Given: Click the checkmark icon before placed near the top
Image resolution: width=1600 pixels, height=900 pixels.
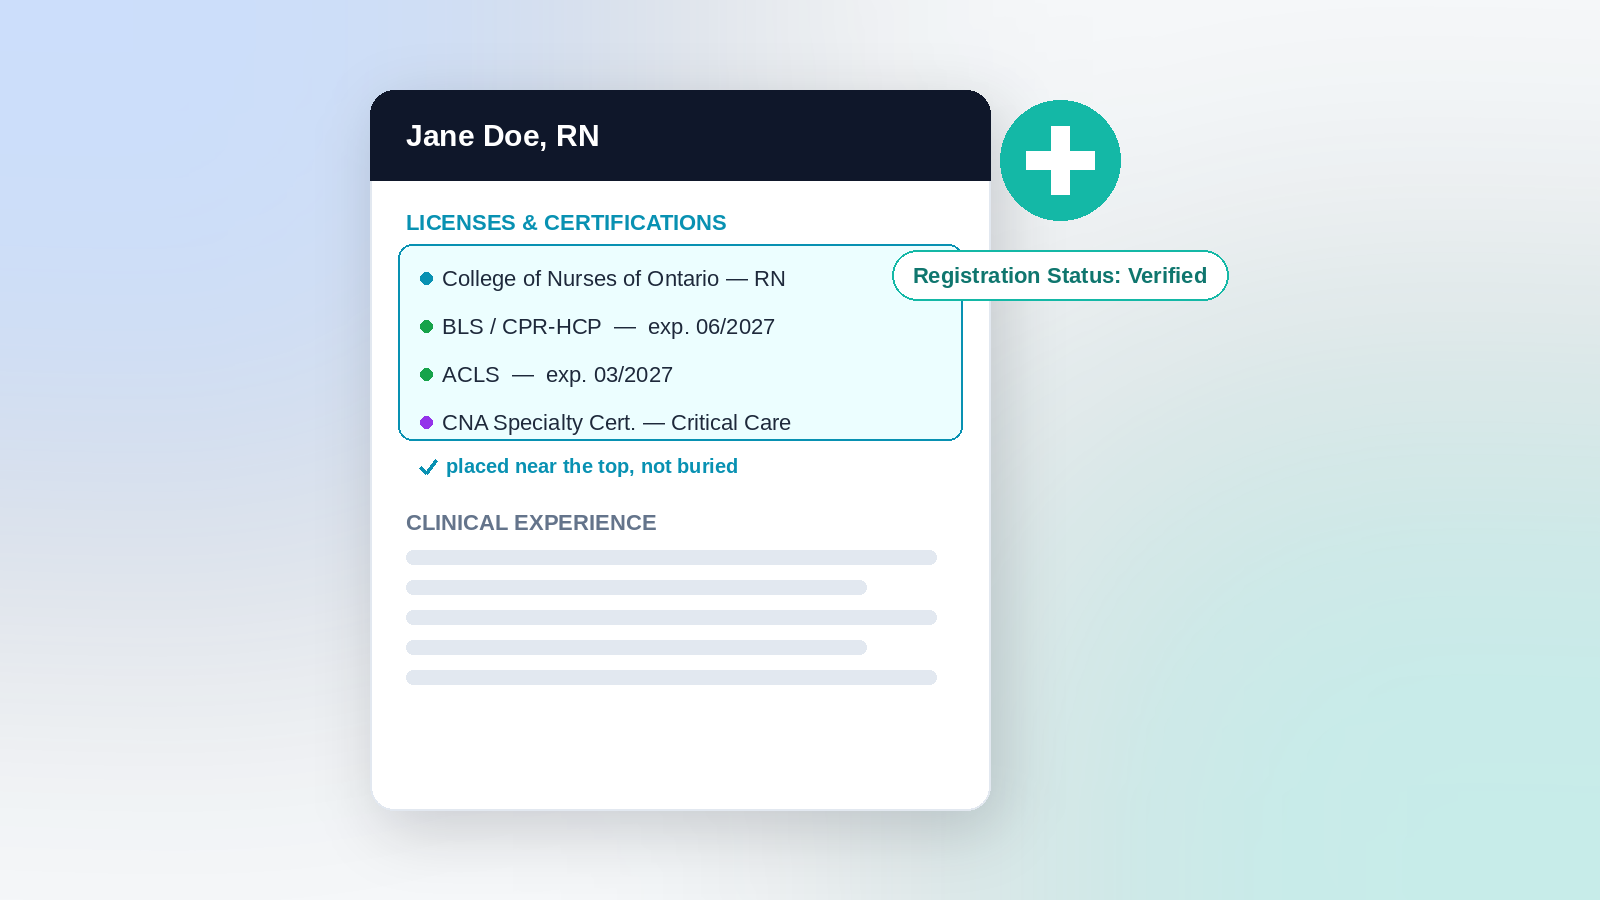Looking at the screenshot, I should coord(428,467).
